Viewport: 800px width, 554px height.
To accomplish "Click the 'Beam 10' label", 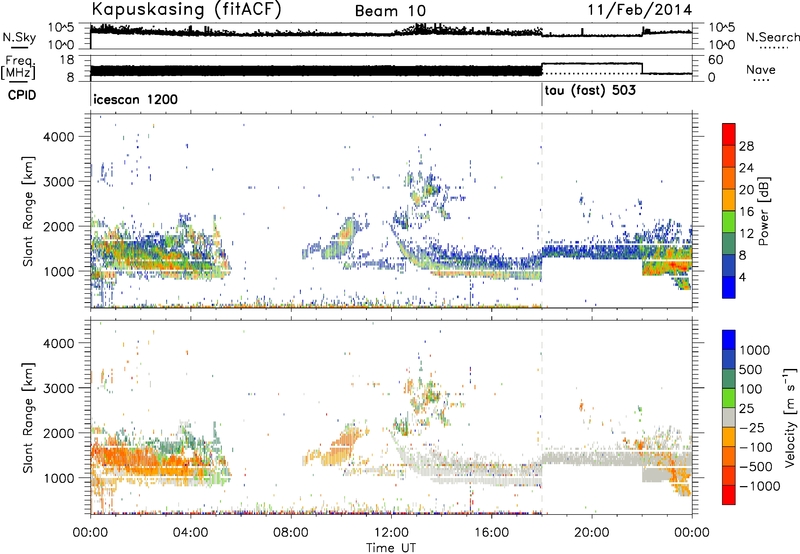I will pos(390,11).
